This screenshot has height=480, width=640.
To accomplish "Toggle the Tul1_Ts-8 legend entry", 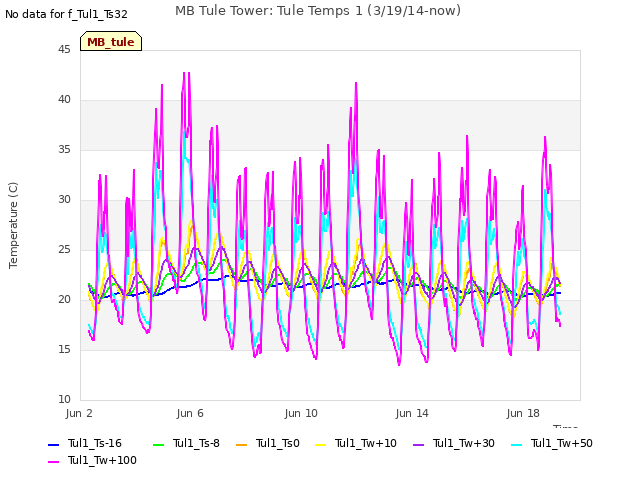I will click(x=187, y=443).
